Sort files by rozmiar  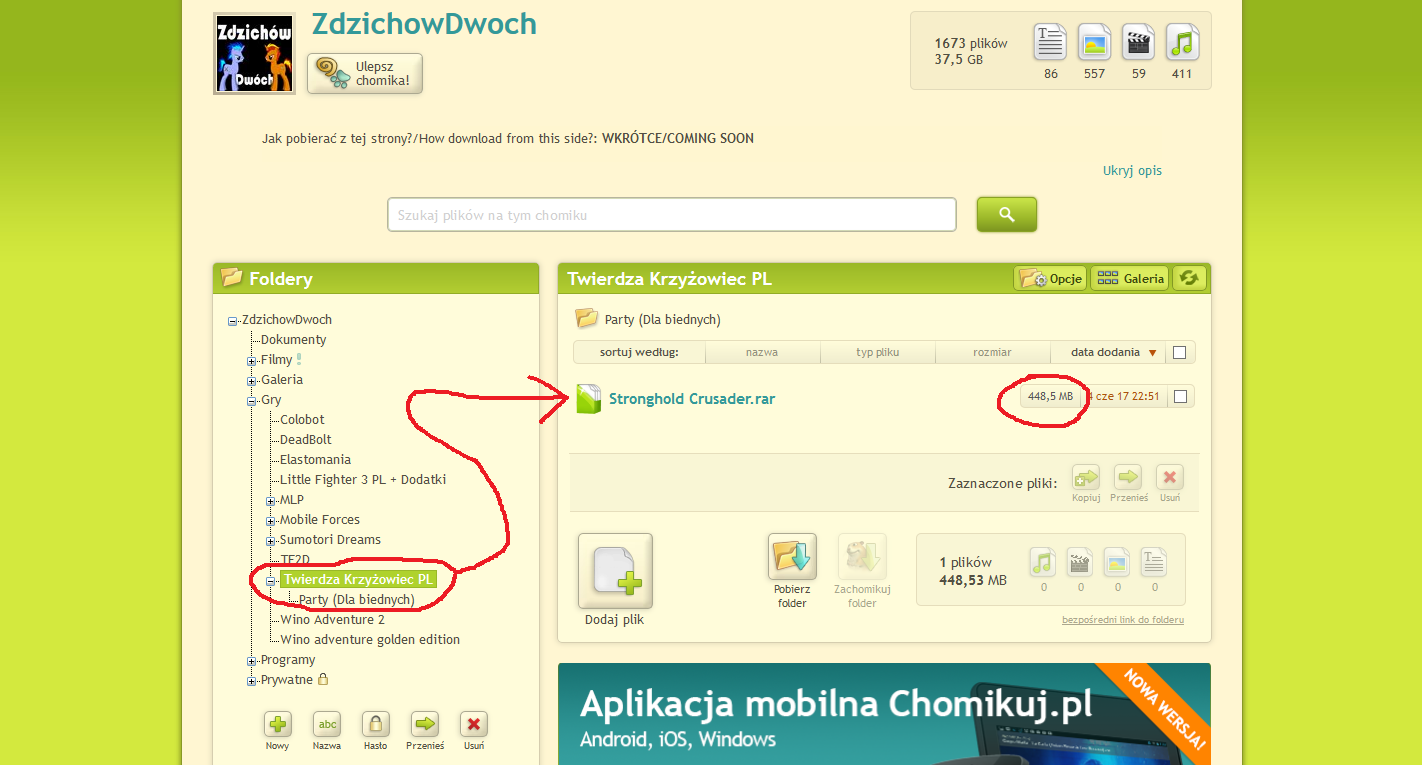coord(992,351)
